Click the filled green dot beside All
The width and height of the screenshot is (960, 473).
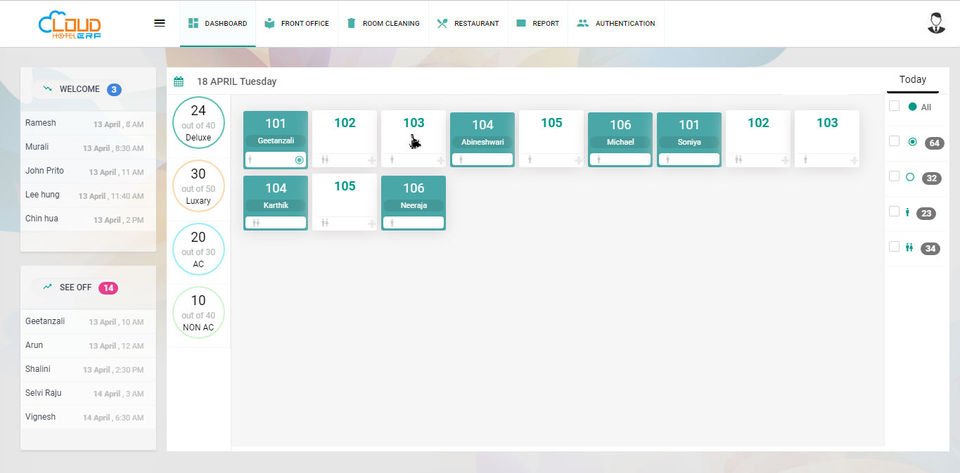912,106
